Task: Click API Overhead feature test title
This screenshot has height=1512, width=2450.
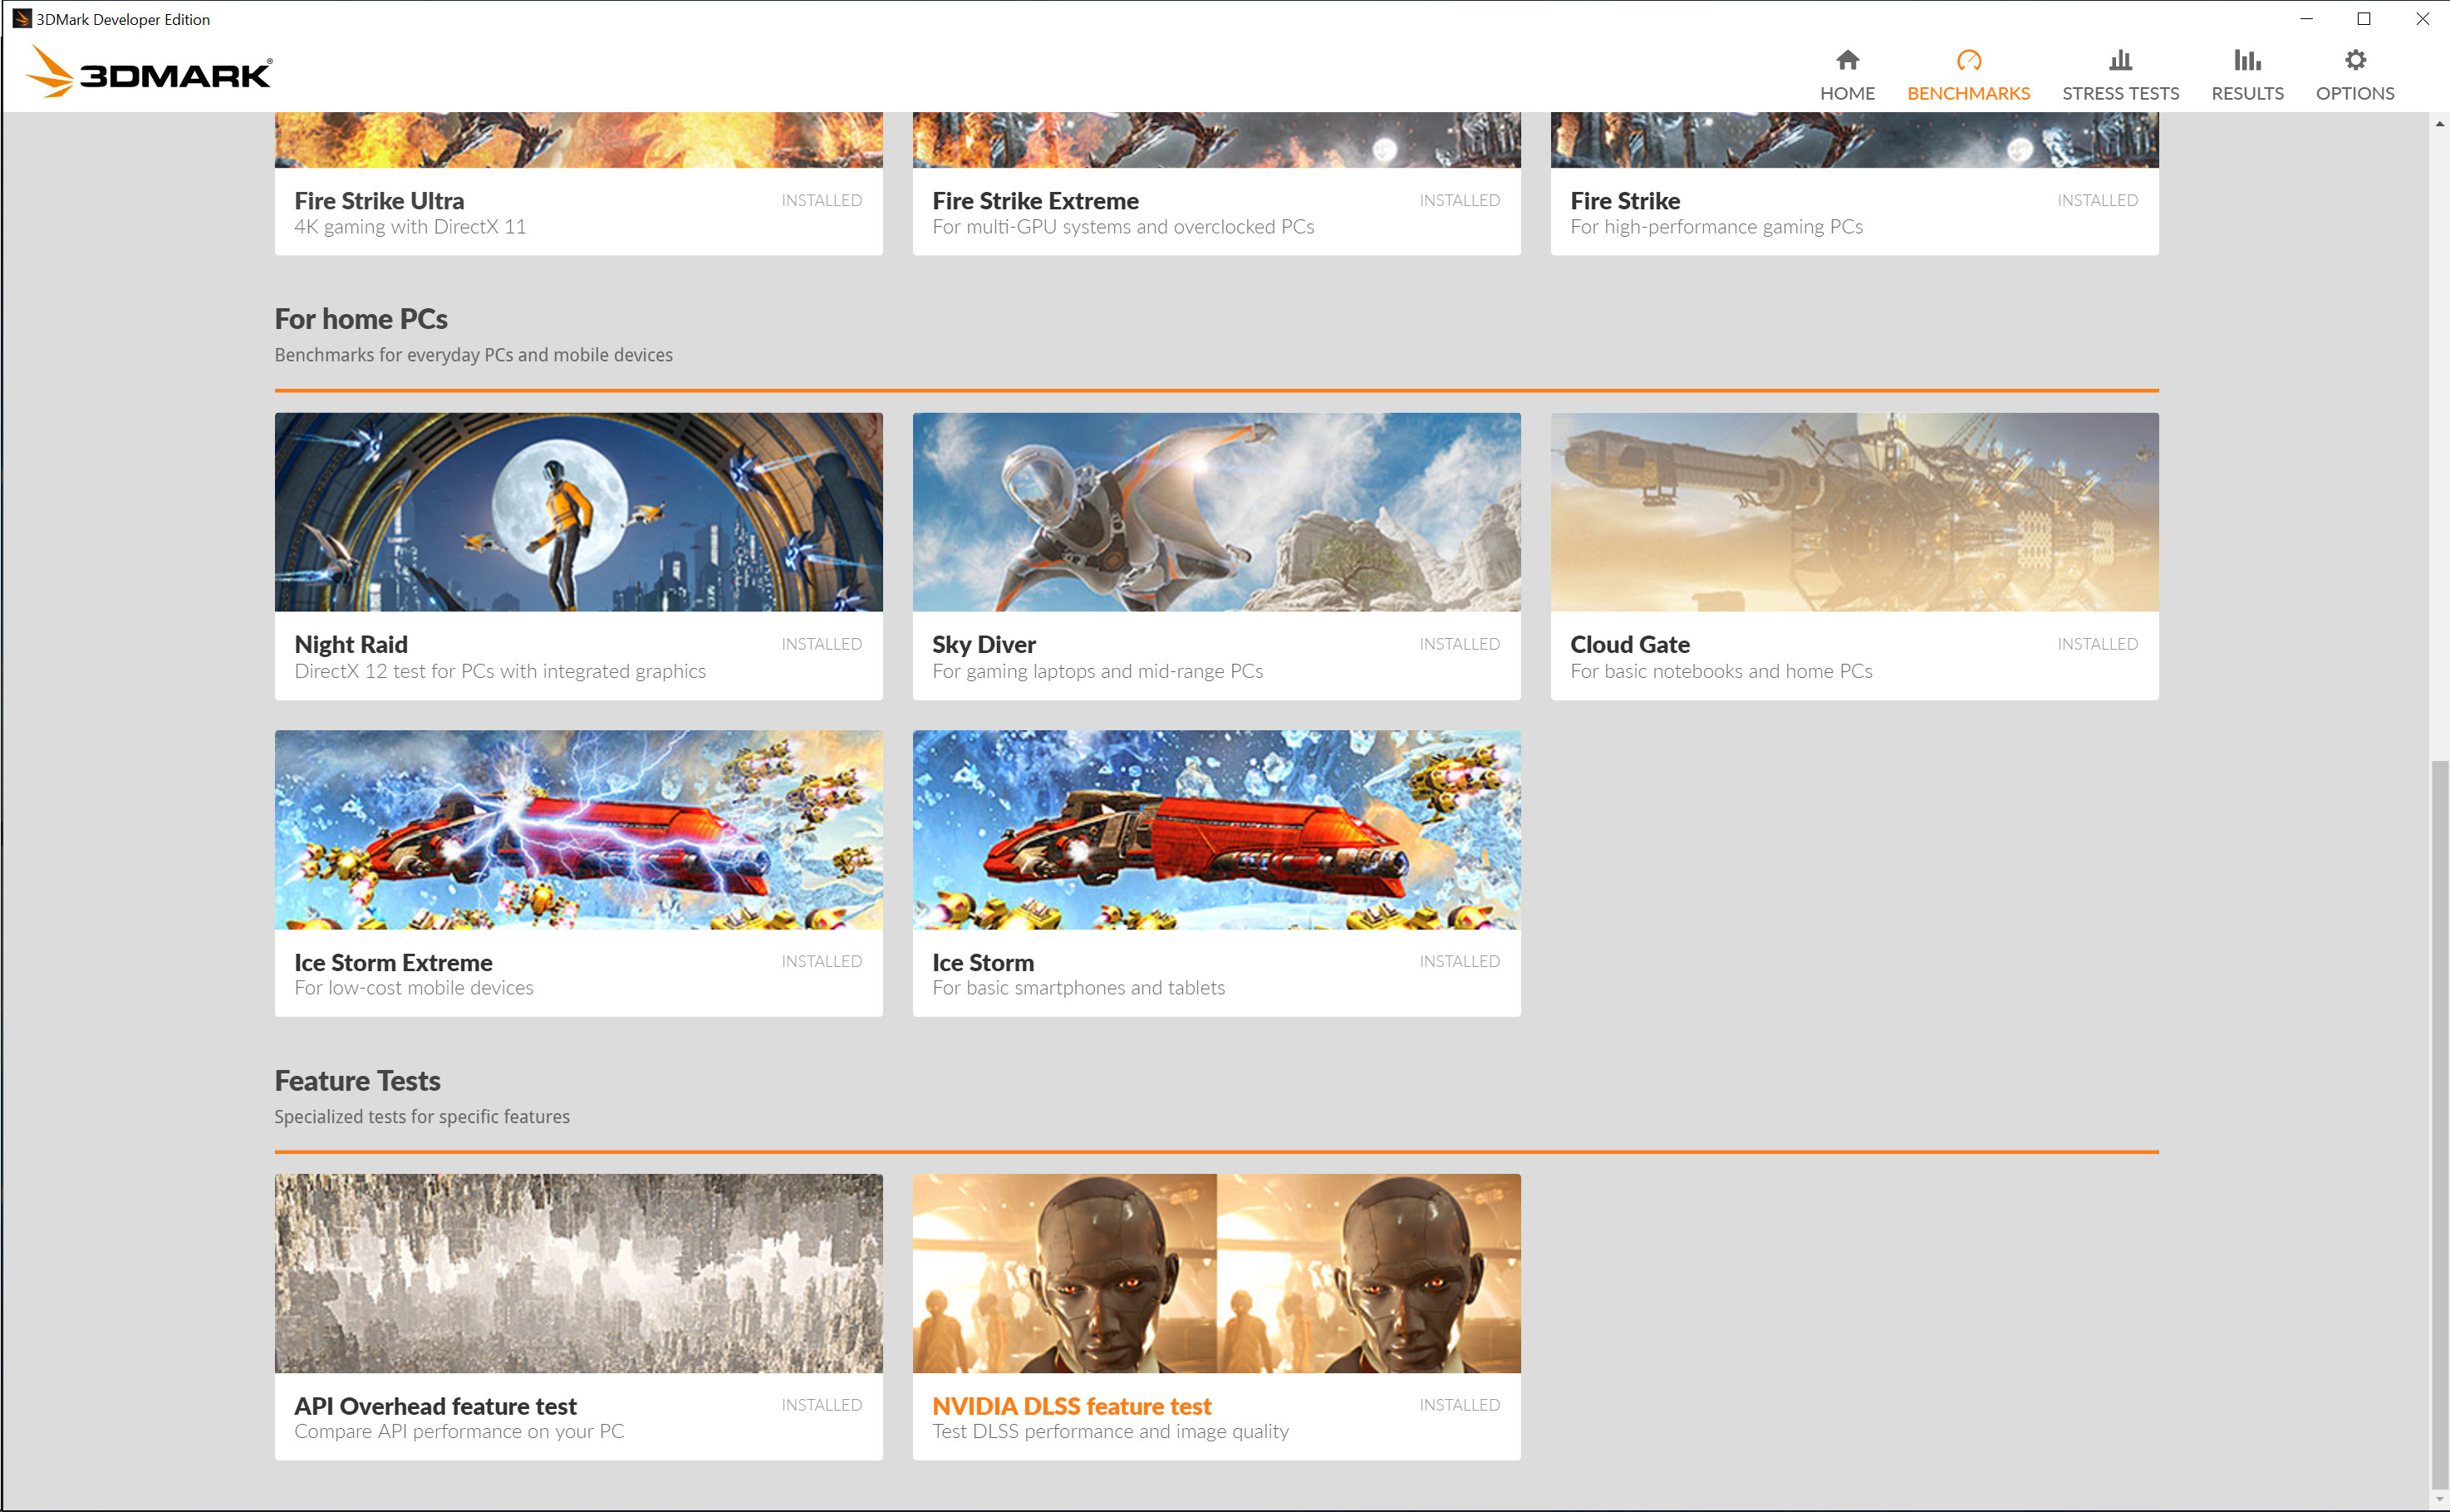Action: 435,1406
